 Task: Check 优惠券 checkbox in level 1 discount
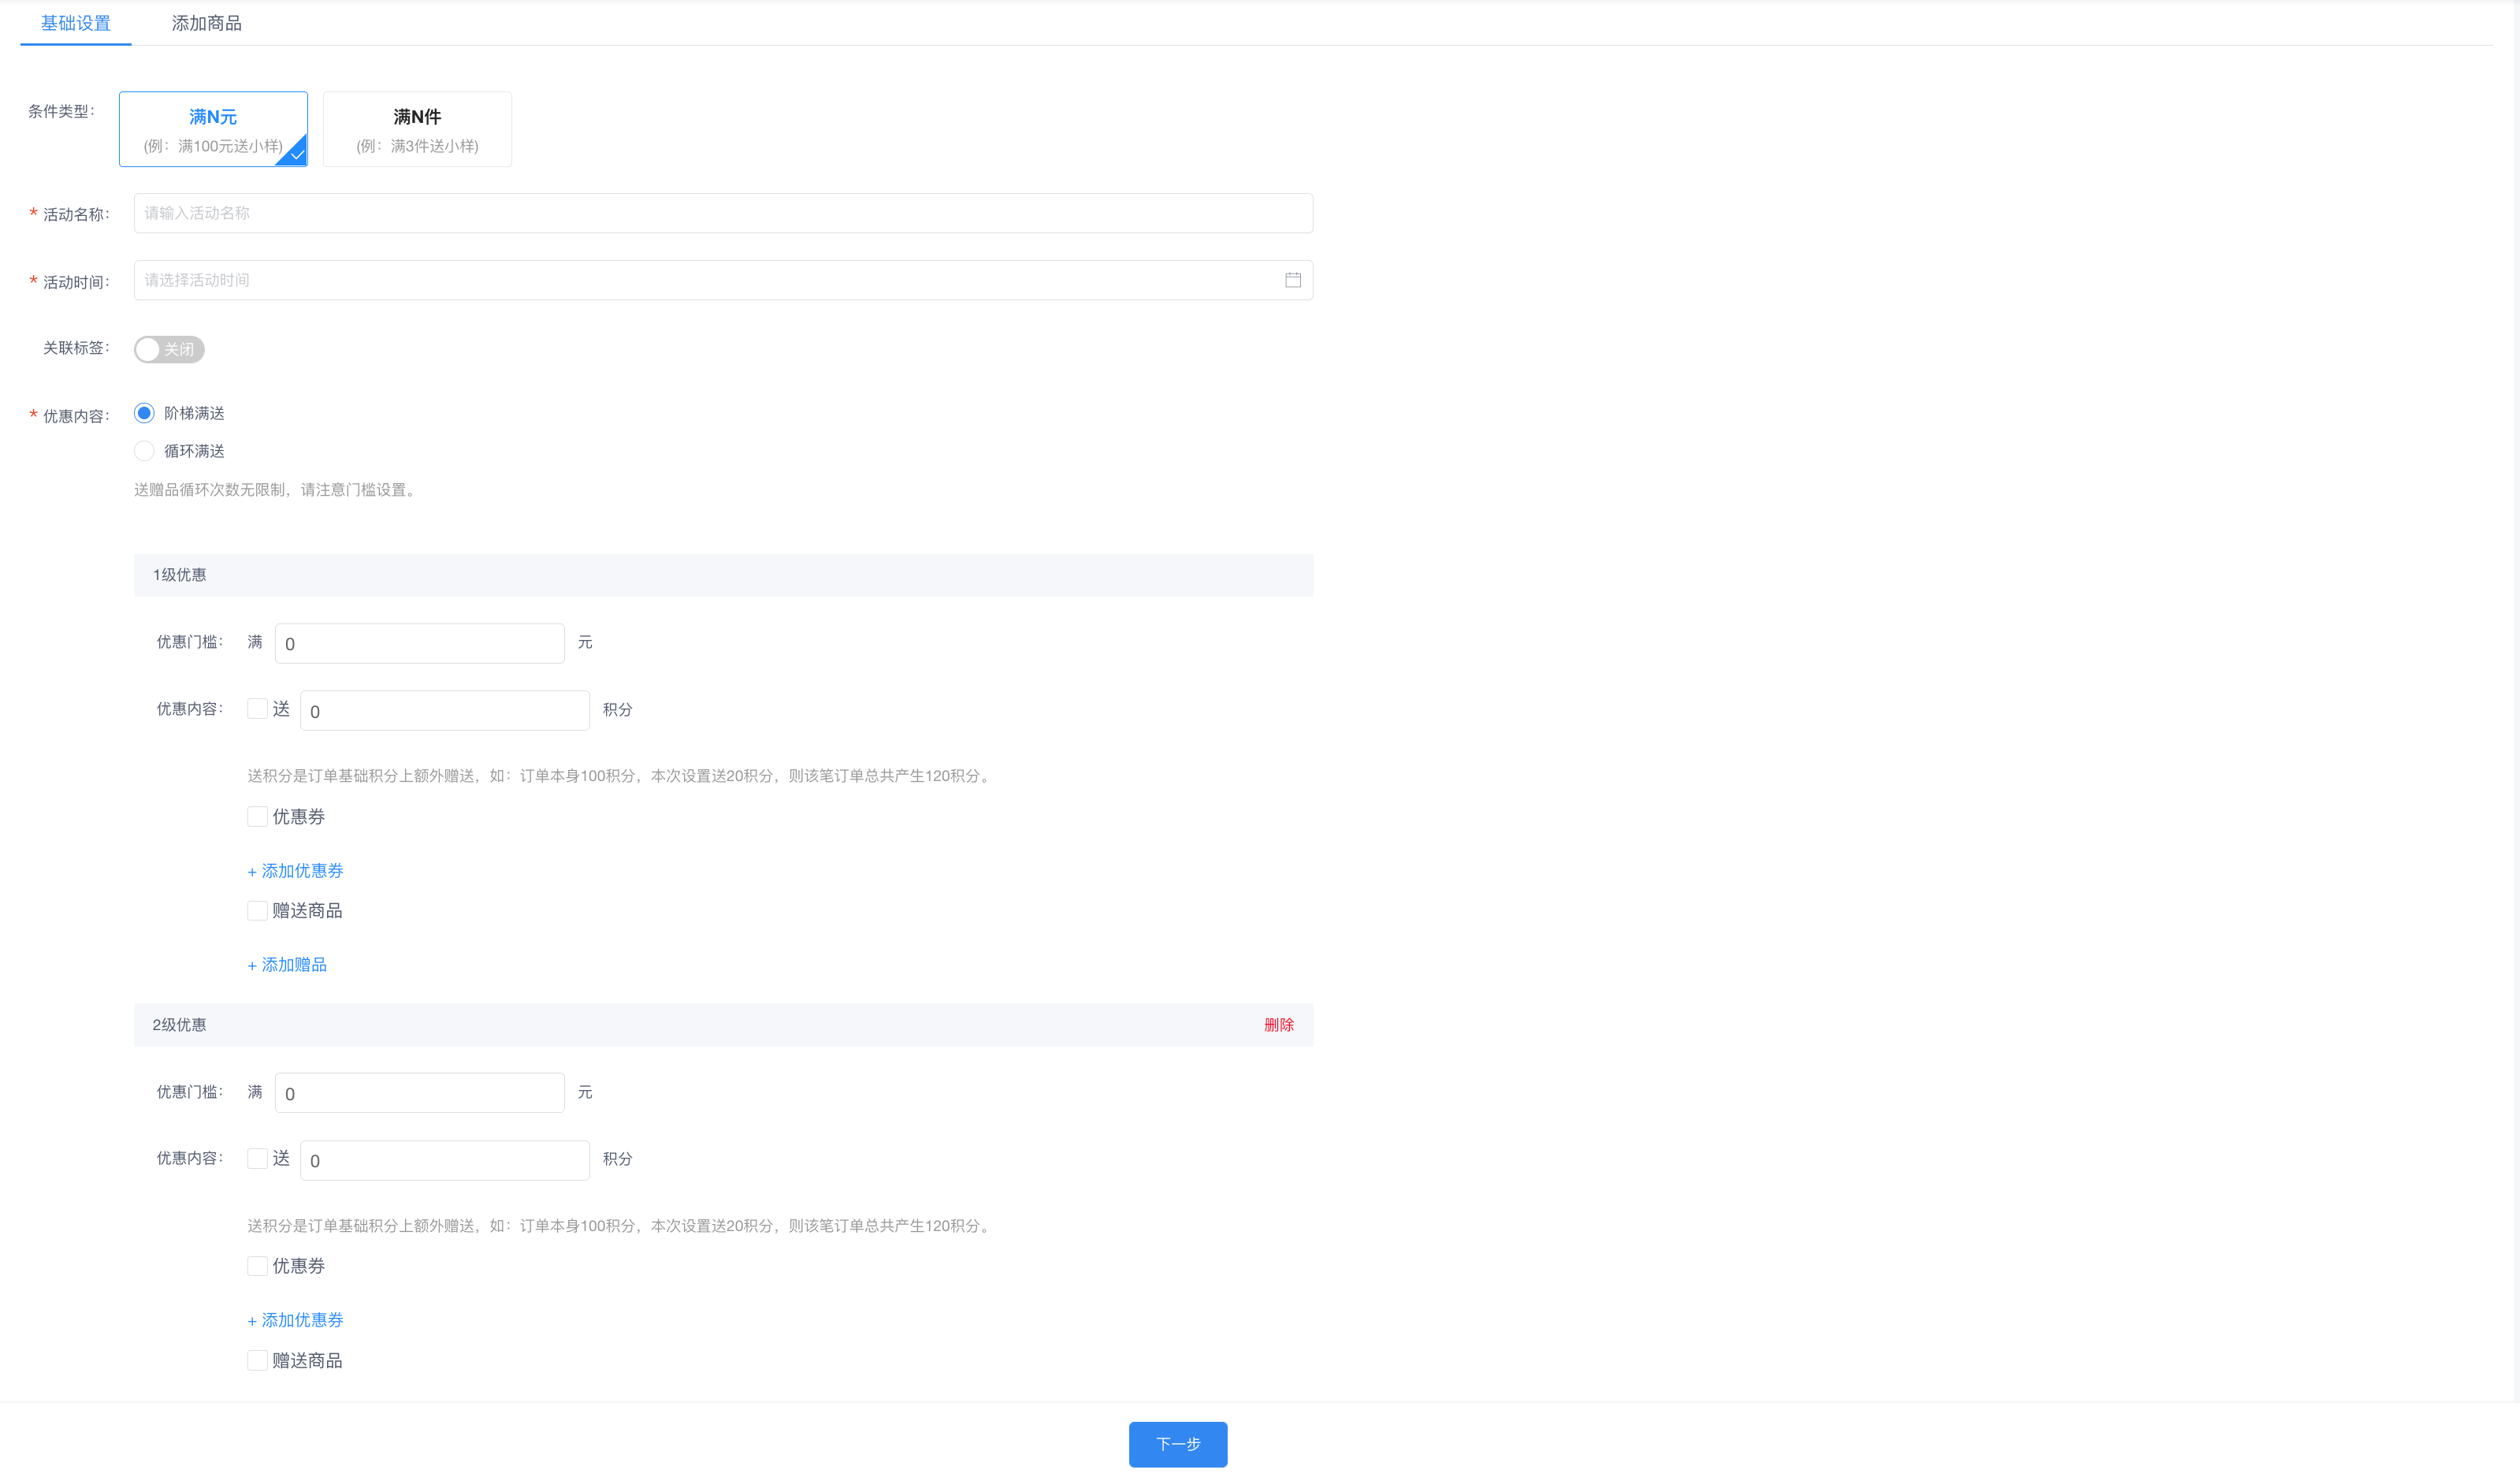pos(257,817)
